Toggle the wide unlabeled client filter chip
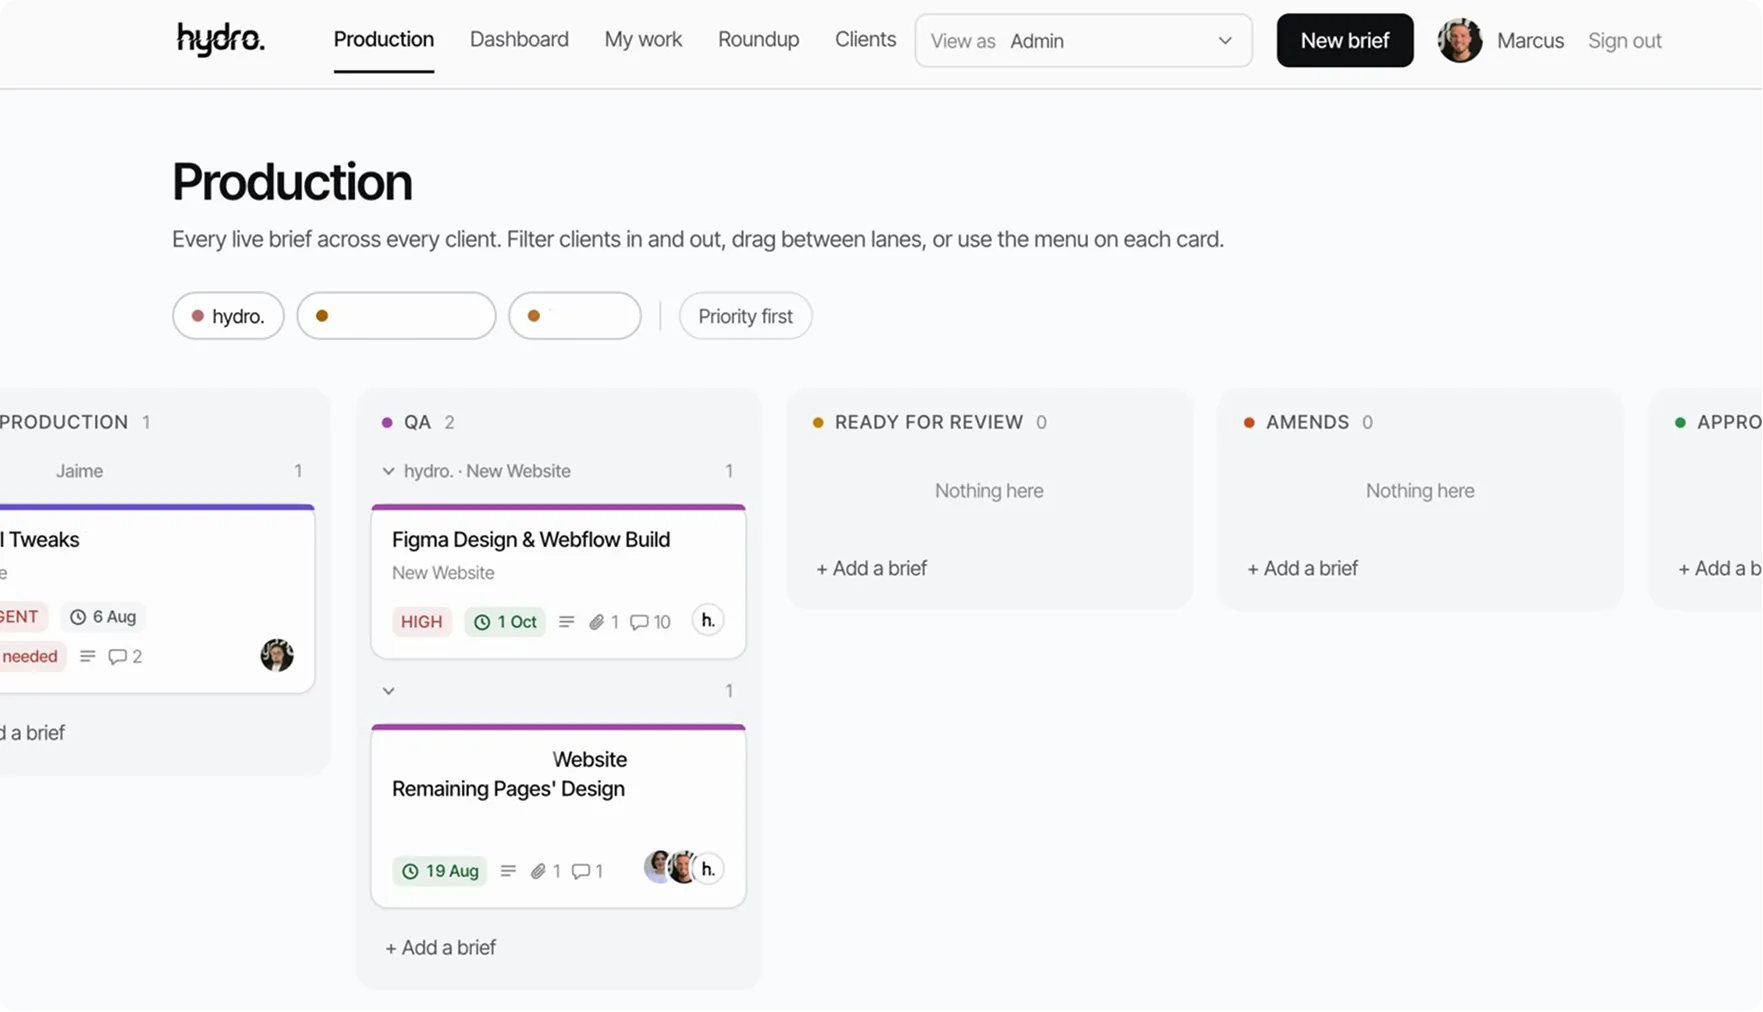The height and width of the screenshot is (1012, 1763). pos(396,316)
